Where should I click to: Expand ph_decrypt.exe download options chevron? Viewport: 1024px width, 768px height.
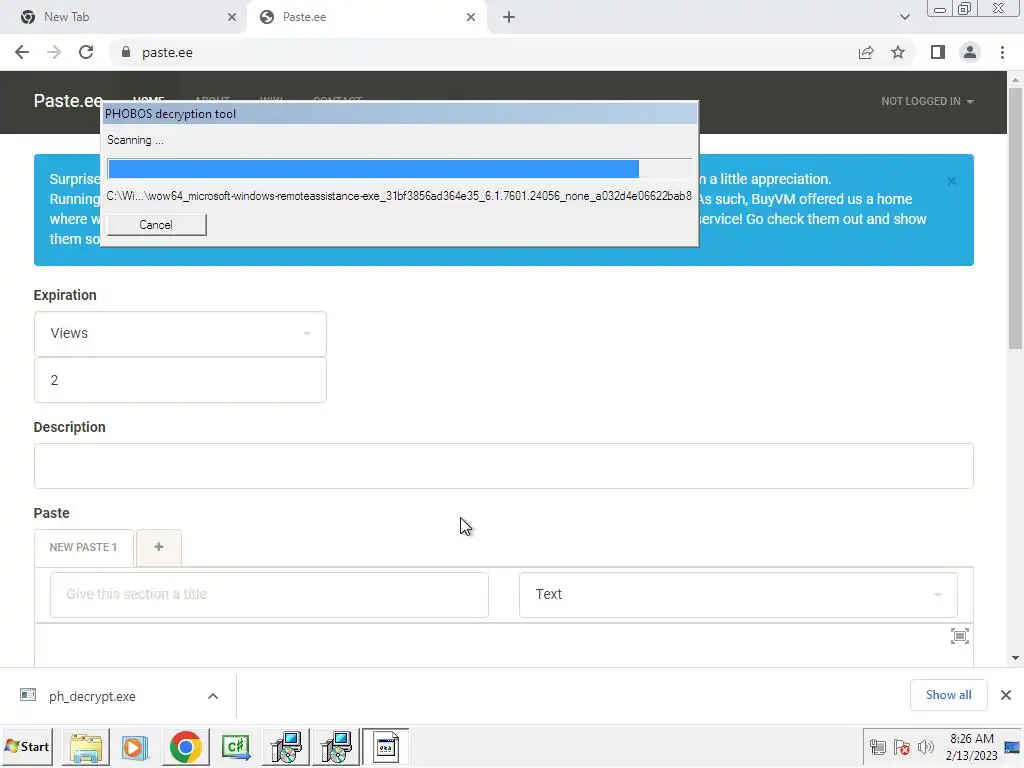[x=213, y=696]
